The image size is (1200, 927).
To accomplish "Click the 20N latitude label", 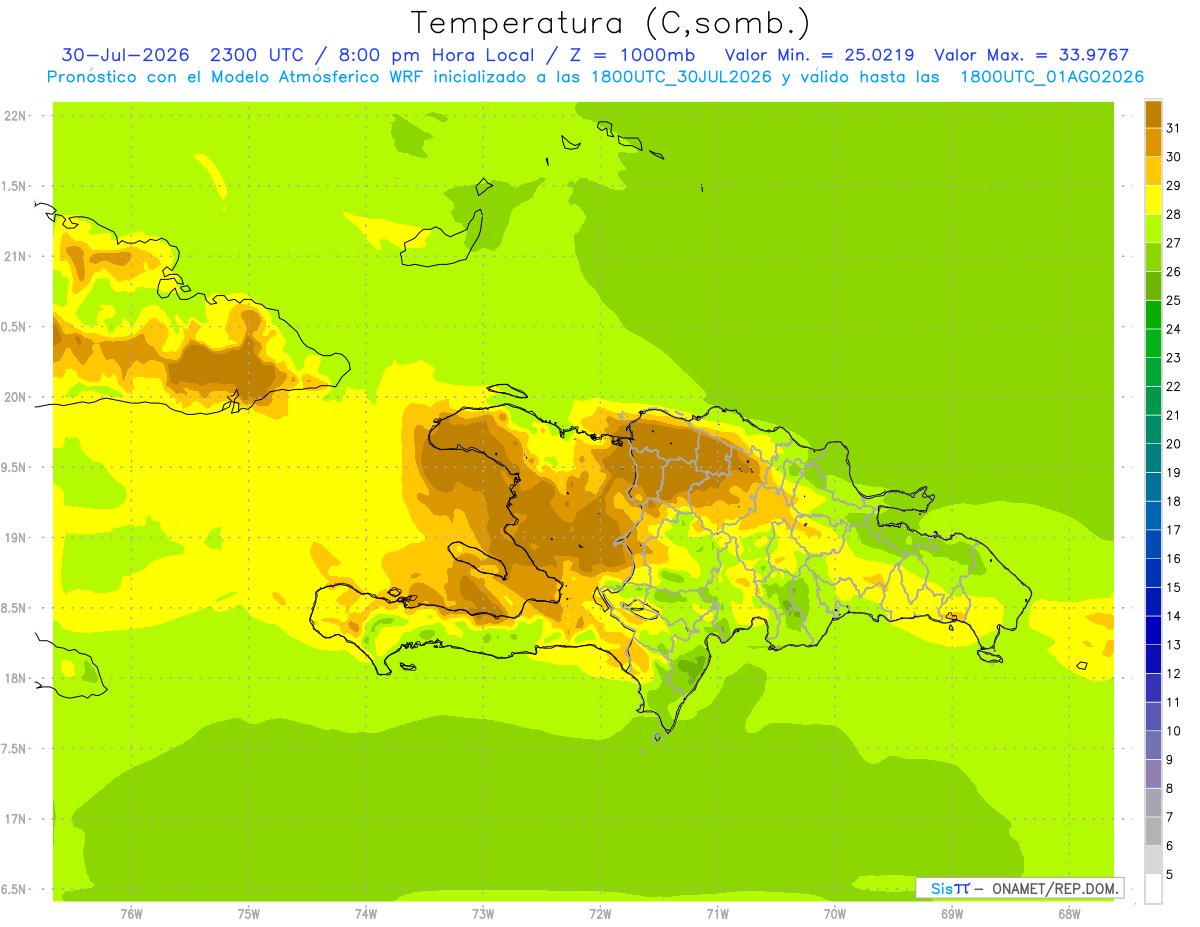I will tap(15, 397).
